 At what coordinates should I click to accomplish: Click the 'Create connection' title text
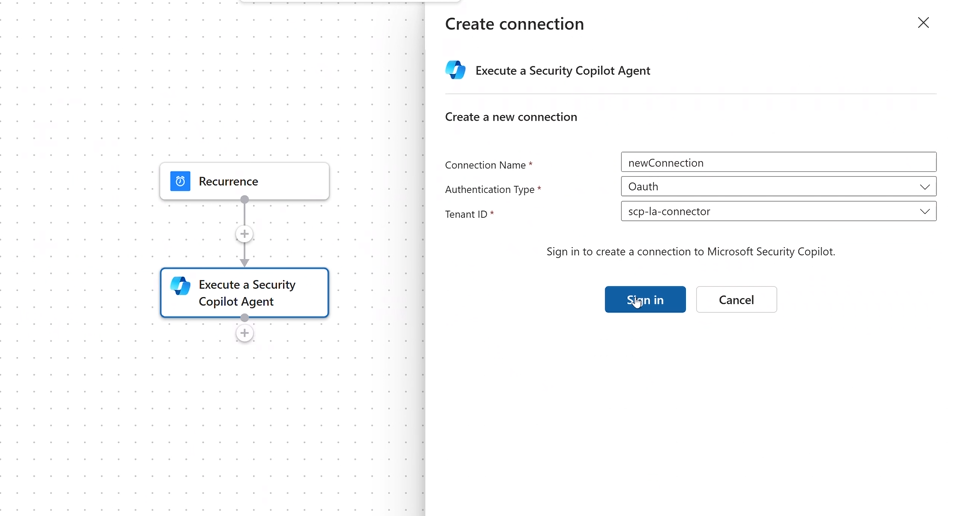click(514, 24)
